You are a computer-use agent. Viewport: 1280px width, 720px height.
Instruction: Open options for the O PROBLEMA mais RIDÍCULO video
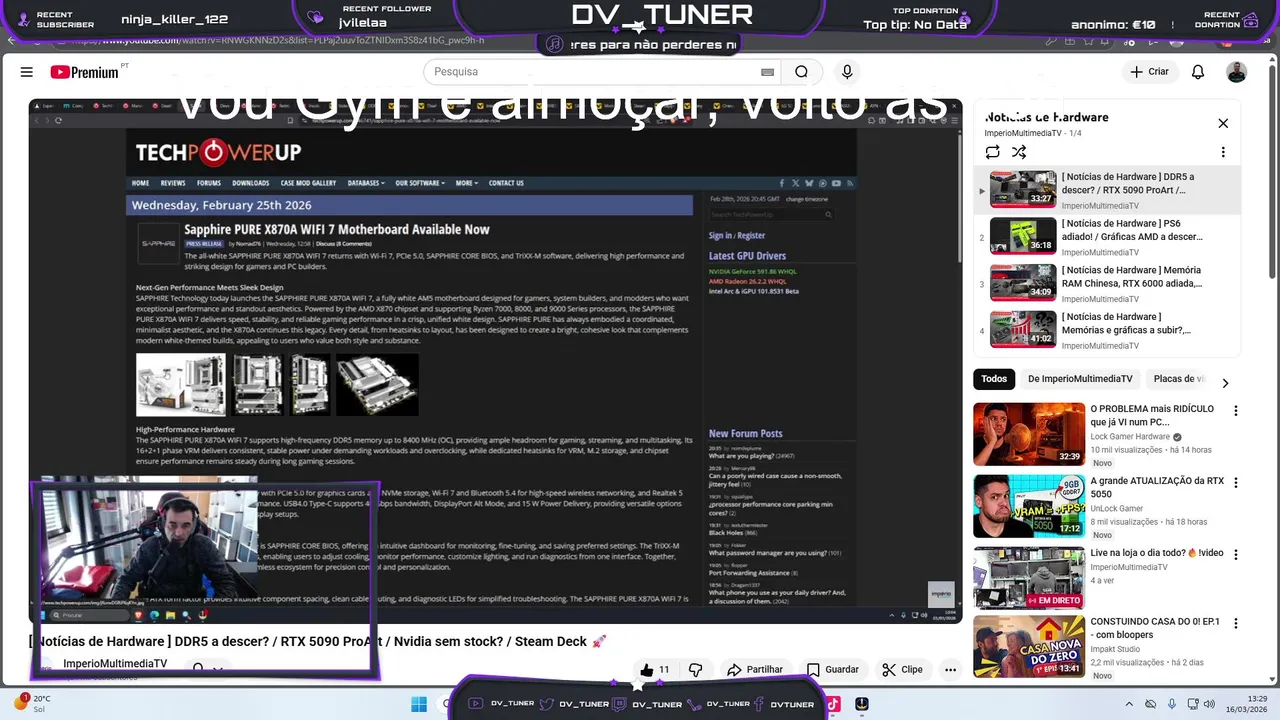[1236, 411]
